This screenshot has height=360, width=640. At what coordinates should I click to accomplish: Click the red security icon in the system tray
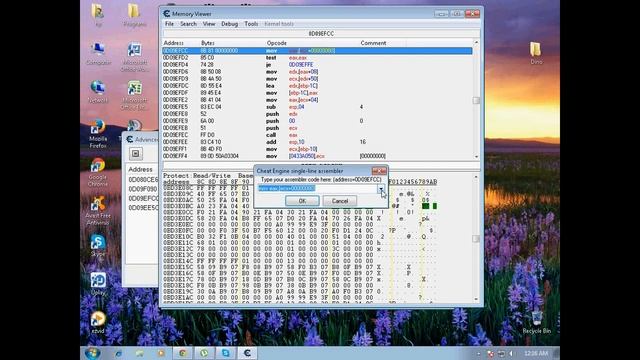pos(491,353)
